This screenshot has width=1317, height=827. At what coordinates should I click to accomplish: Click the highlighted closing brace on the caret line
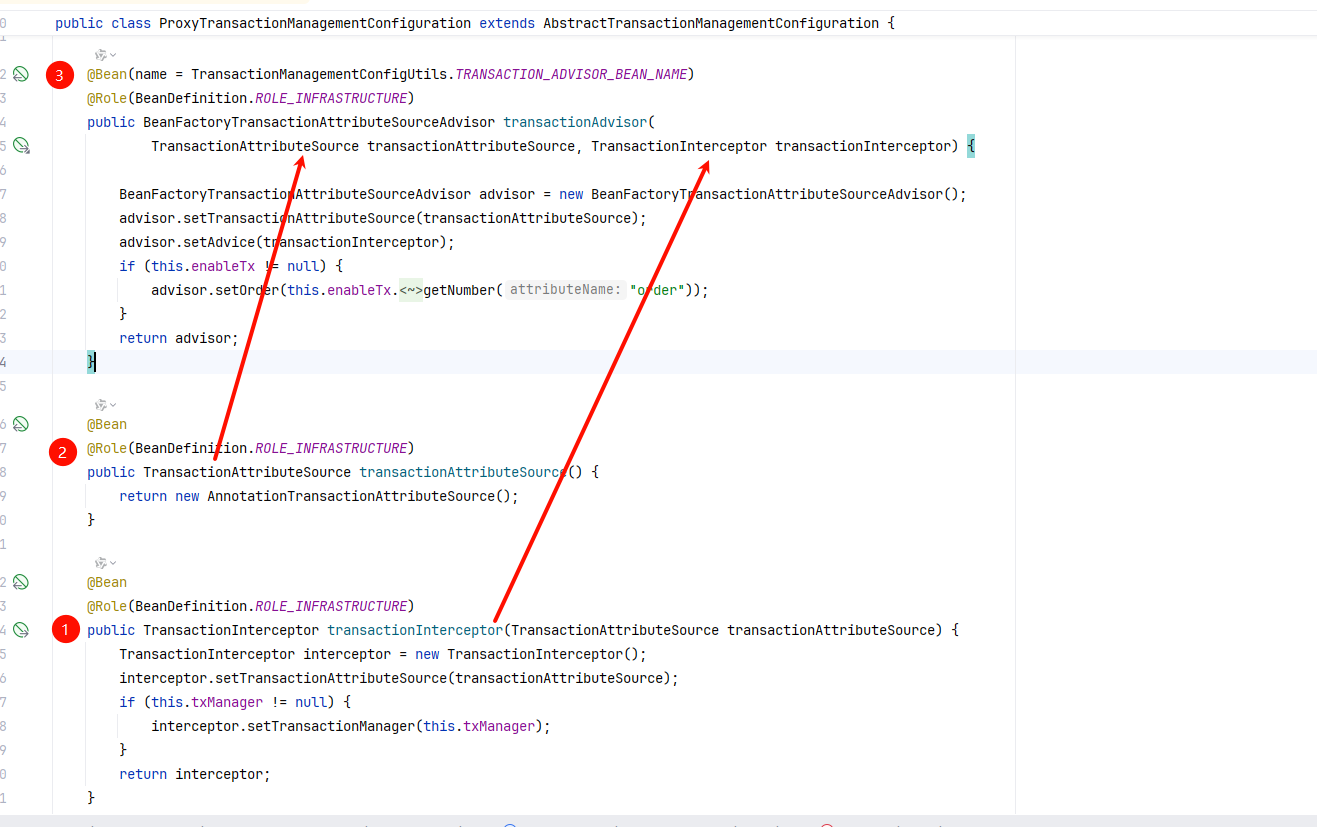(x=91, y=362)
